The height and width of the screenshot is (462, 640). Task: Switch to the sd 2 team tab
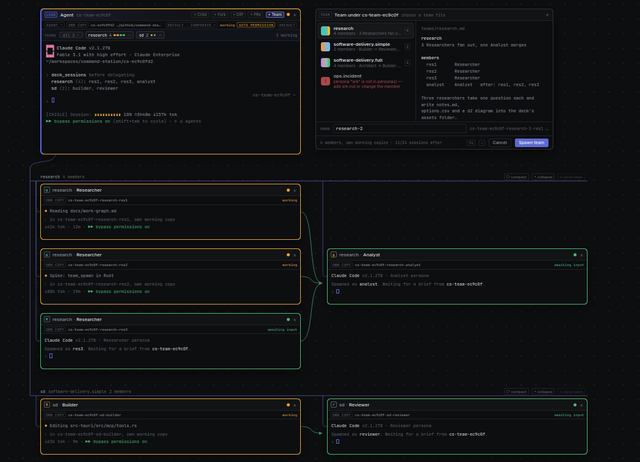[150, 35]
